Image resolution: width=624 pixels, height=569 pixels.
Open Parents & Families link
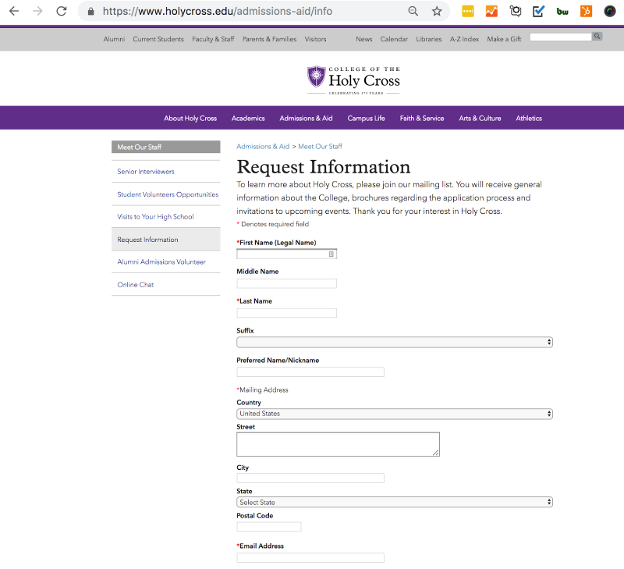coord(269,39)
